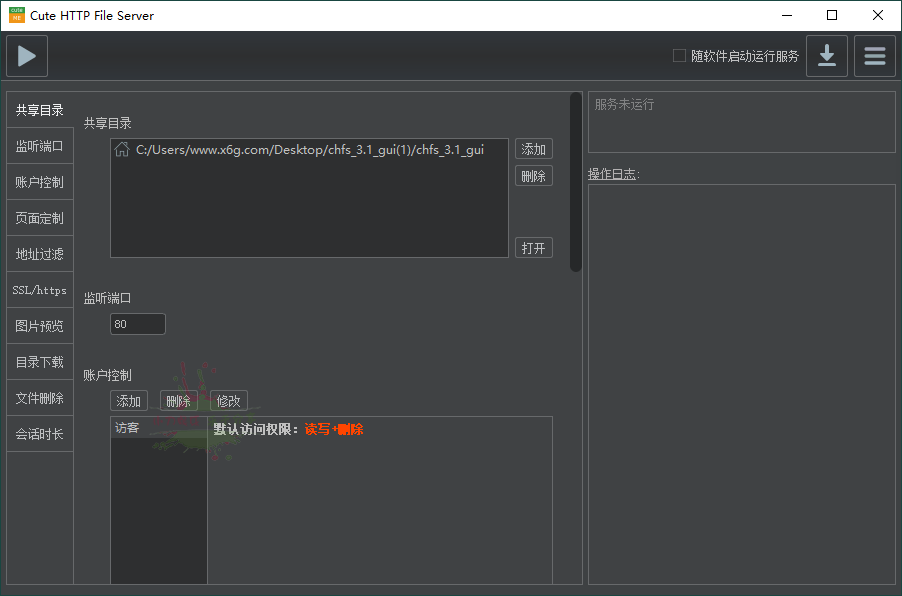The image size is (902, 596).
Task: Open the 账户控制 section in the sidebar
Action: 39,181
